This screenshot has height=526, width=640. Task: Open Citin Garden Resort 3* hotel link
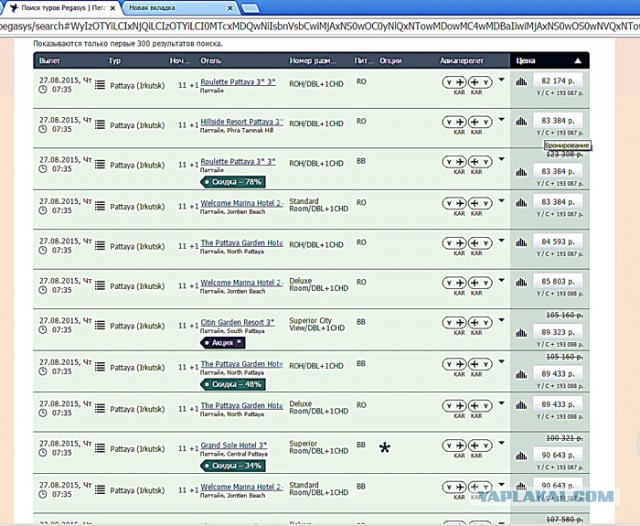(x=237, y=322)
